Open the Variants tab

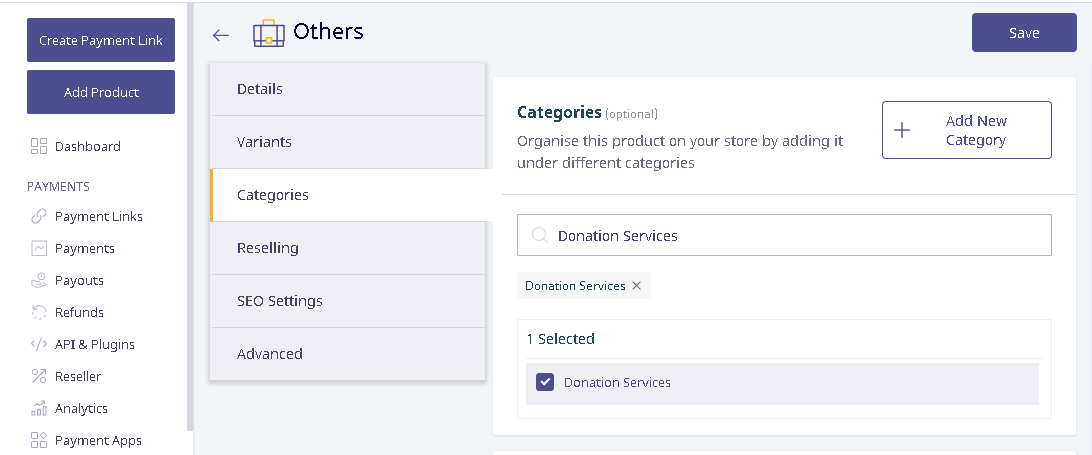coord(348,142)
